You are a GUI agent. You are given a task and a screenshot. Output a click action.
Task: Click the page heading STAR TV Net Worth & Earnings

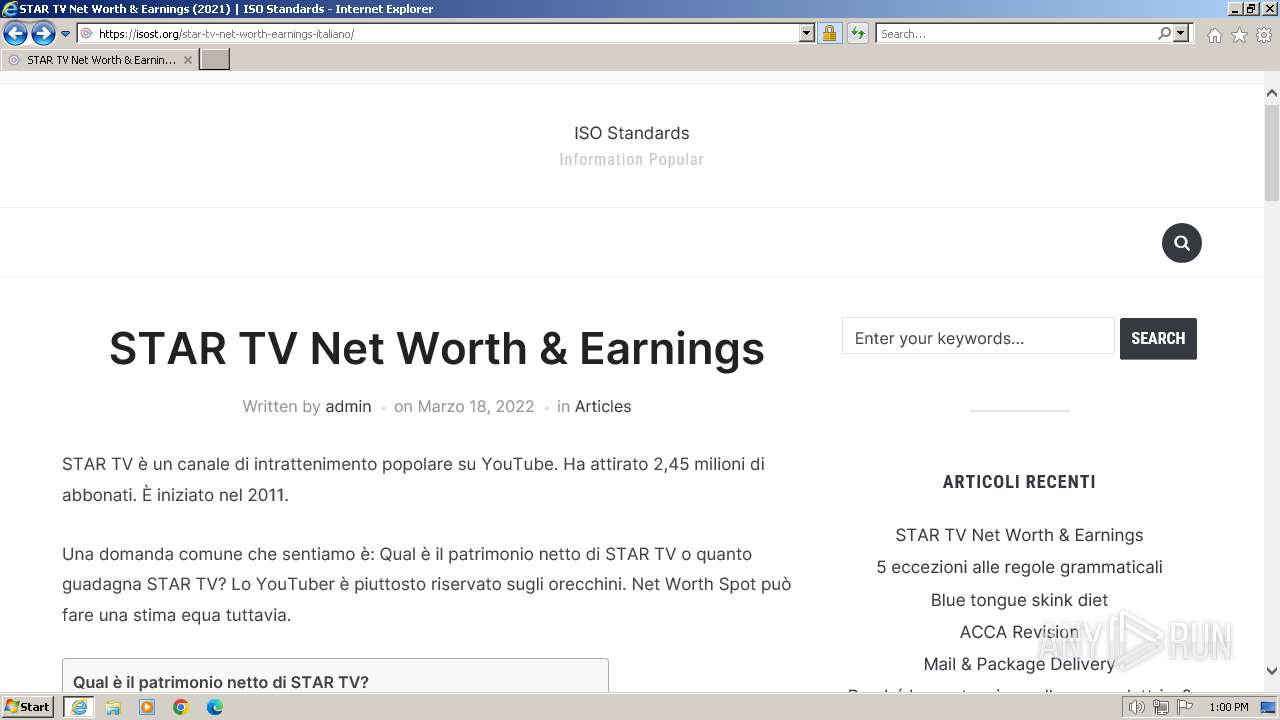pos(437,348)
